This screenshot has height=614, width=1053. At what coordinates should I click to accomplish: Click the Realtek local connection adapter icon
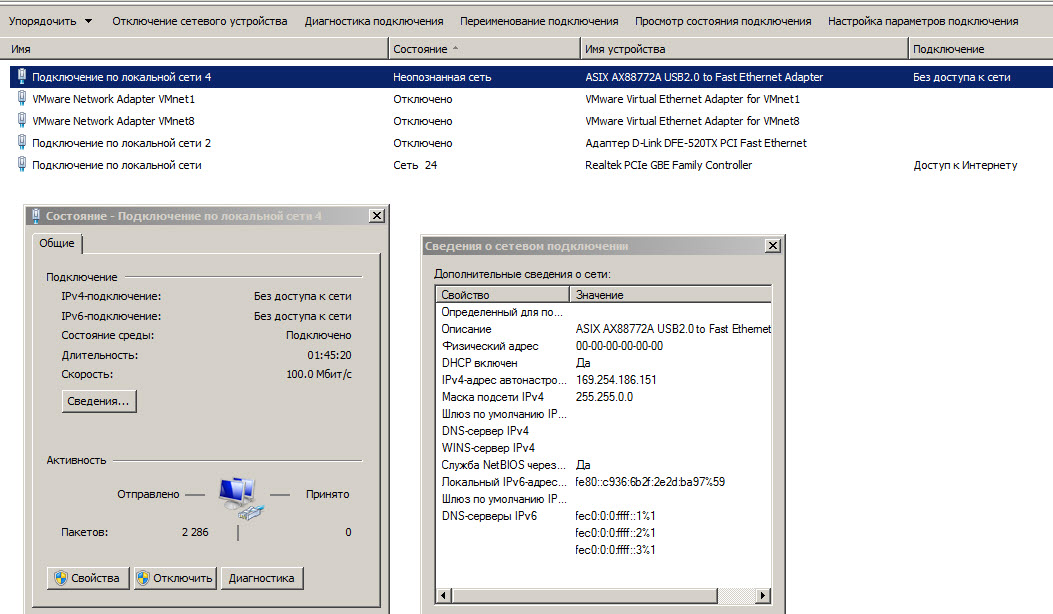pos(22,165)
